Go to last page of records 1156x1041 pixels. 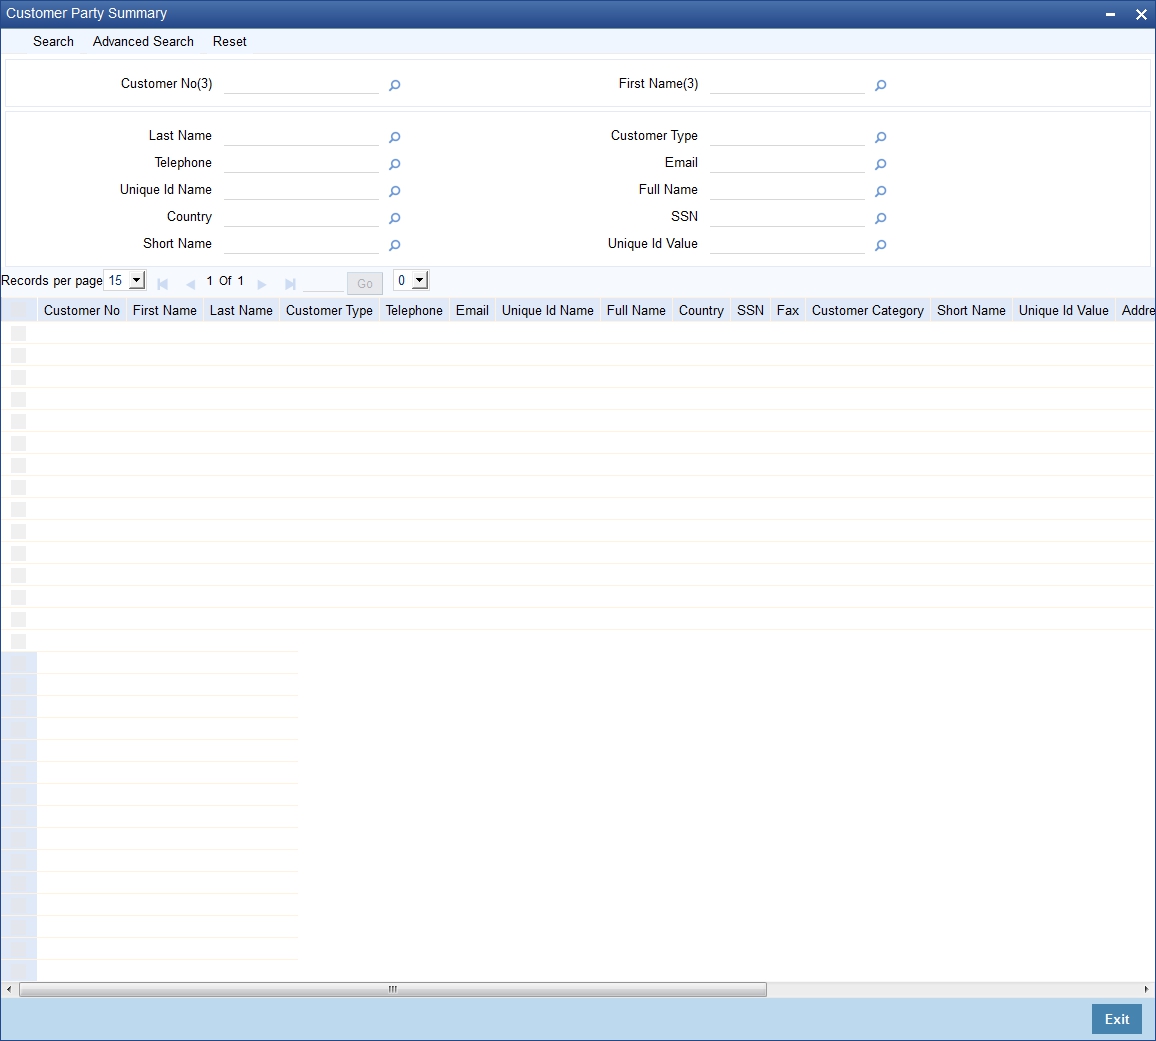point(290,284)
